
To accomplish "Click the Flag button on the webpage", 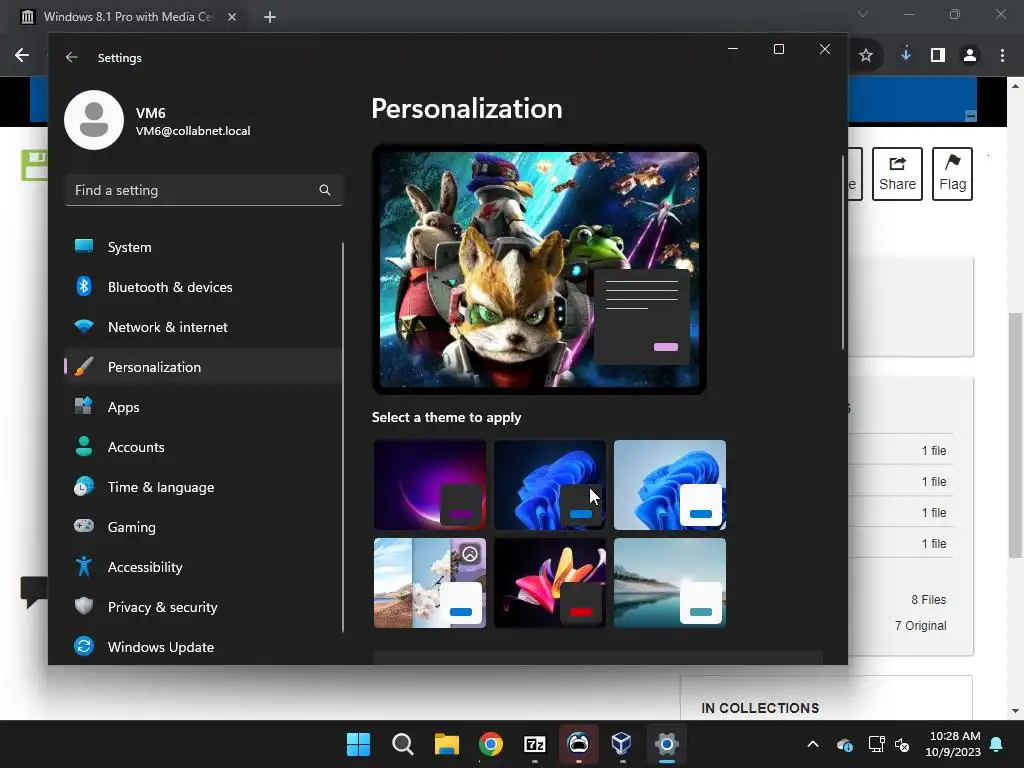I will tap(952, 174).
